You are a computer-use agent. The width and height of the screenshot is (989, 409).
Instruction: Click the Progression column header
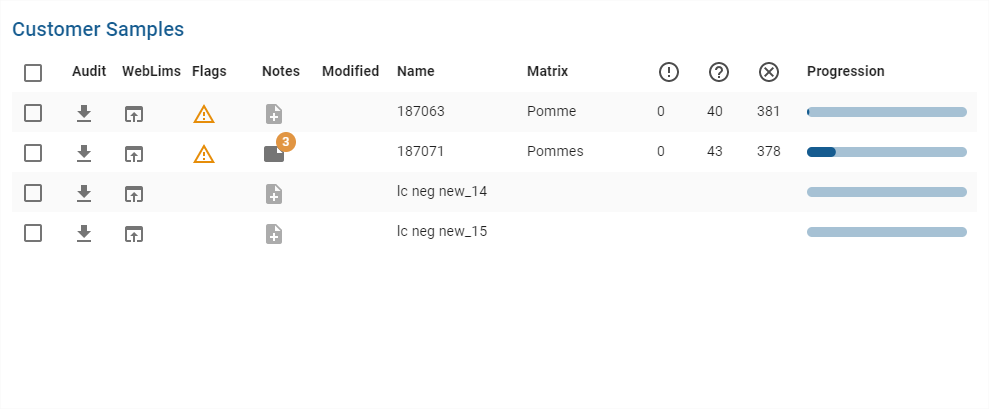(845, 71)
